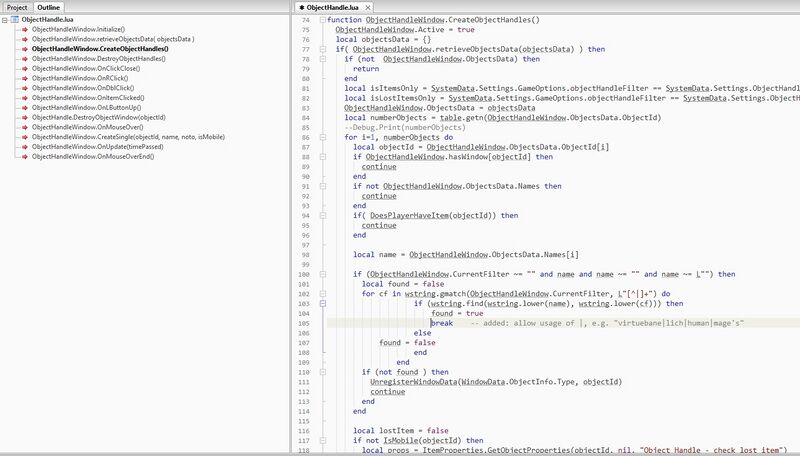Jump to ObjectHandleWindow.OnMouseOverEnd() in outline
Viewport: 800px width, 456px height.
tap(93, 157)
